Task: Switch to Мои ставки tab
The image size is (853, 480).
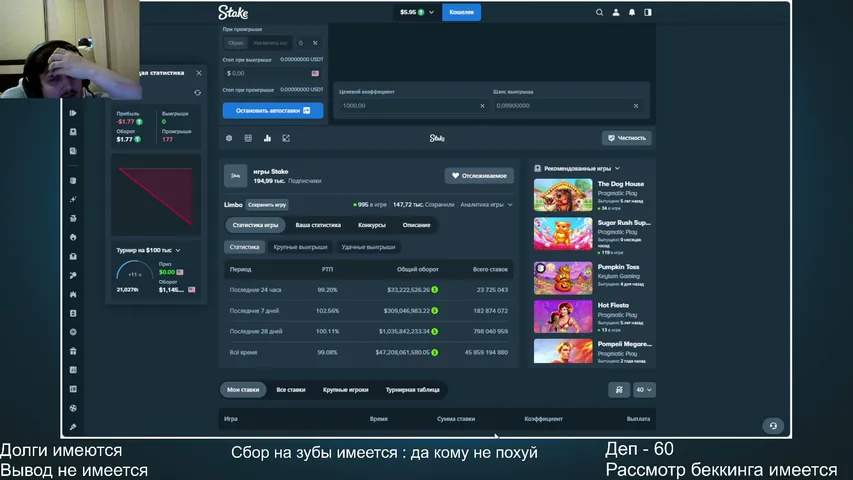Action: point(243,390)
